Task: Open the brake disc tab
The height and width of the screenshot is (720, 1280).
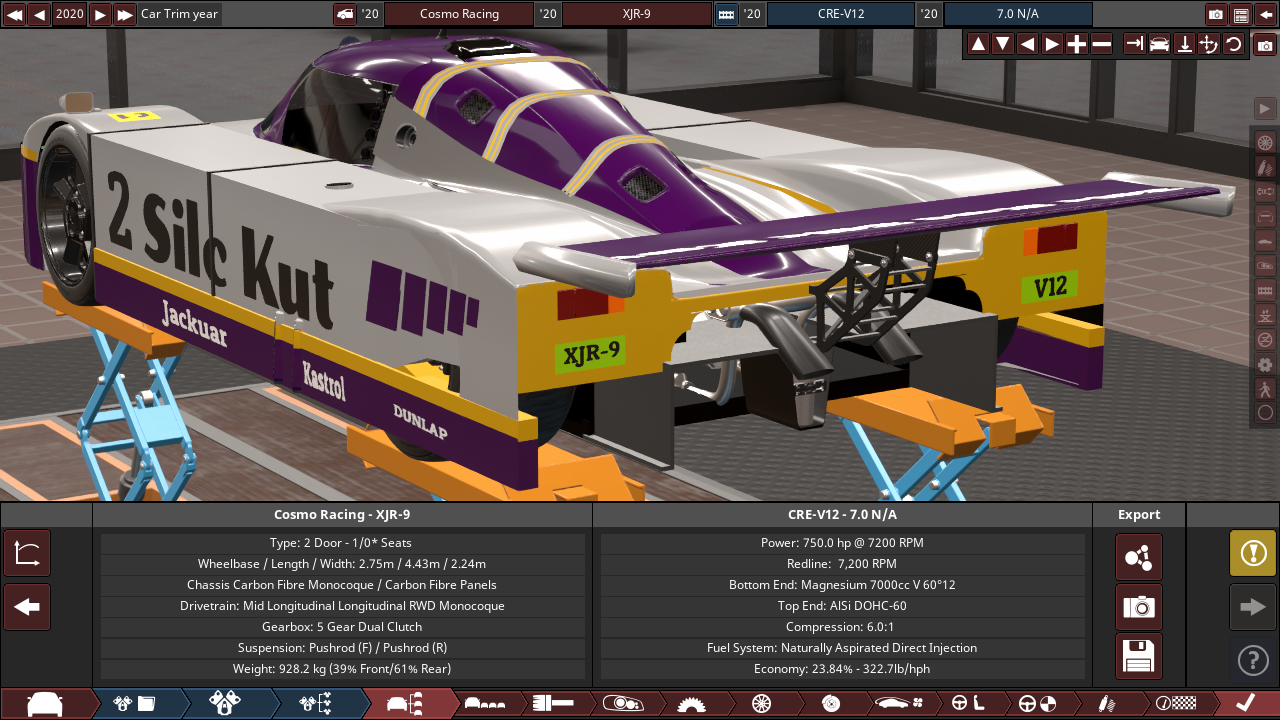Action: [x=830, y=703]
